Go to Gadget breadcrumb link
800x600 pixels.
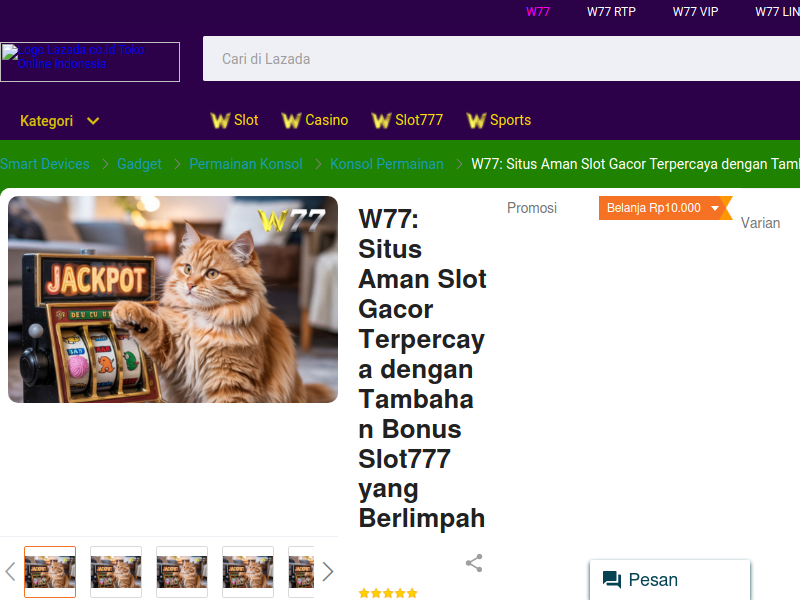pyautogui.click(x=139, y=164)
